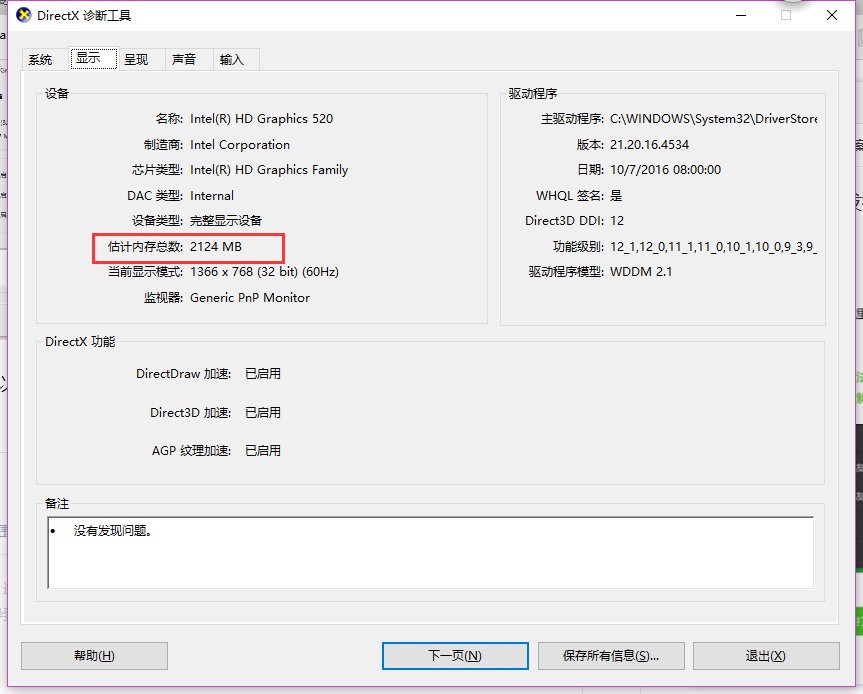The width and height of the screenshot is (863, 694).
Task: Minimize the DirectX diagnostic window
Action: pyautogui.click(x=741, y=15)
